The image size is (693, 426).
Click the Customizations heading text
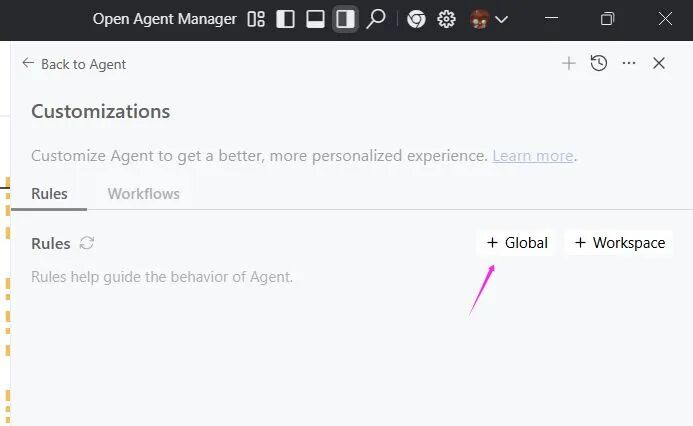coord(101,111)
